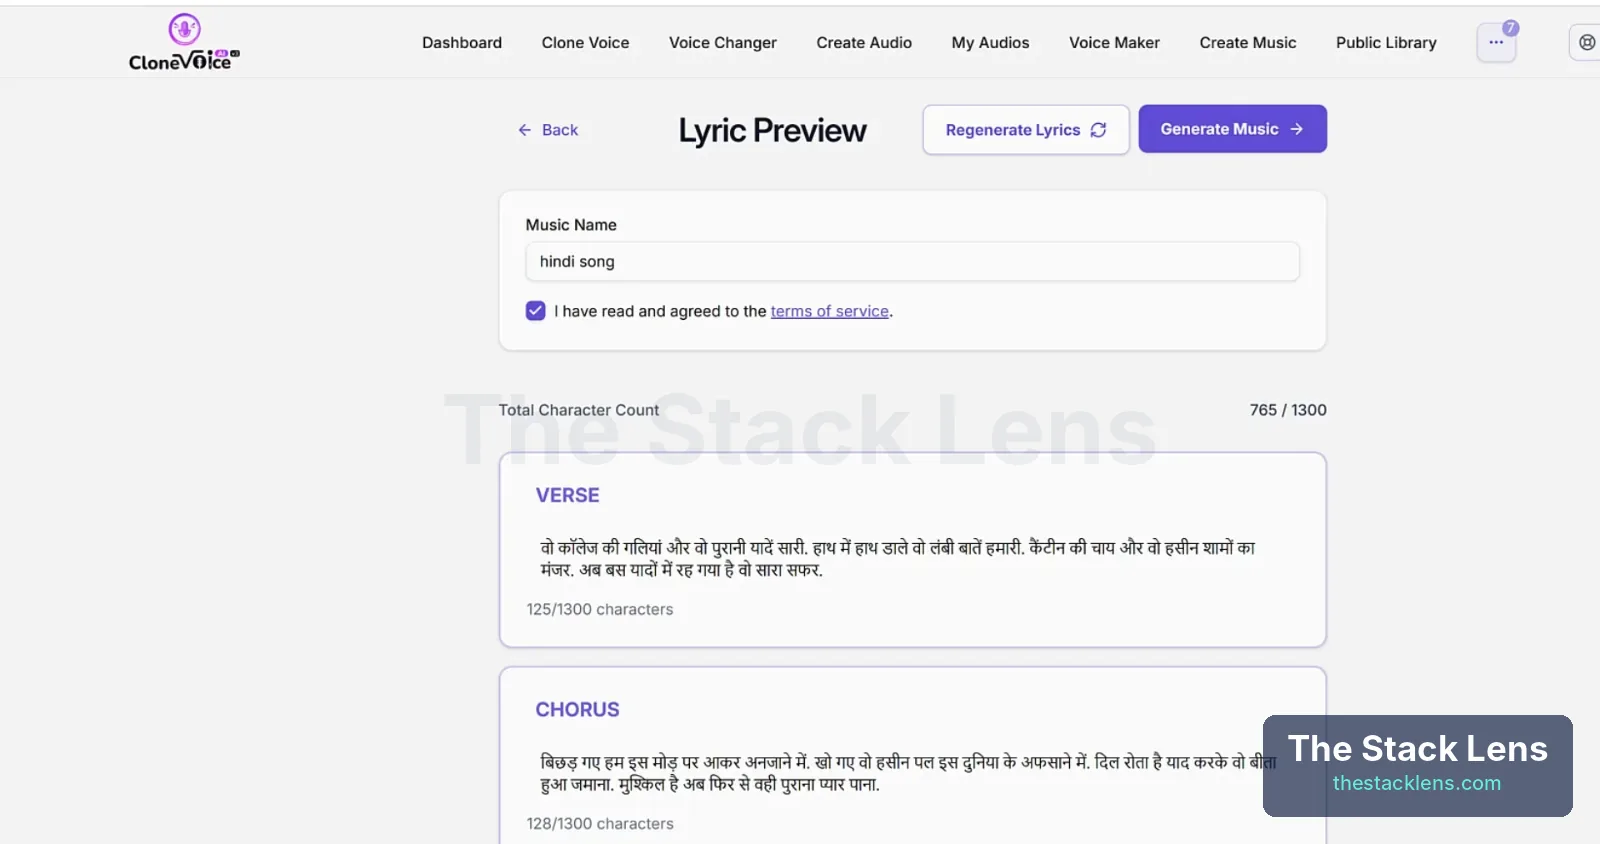The width and height of the screenshot is (1600, 844).
Task: Click the Regenerate Lyrics button
Action: 1026,130
